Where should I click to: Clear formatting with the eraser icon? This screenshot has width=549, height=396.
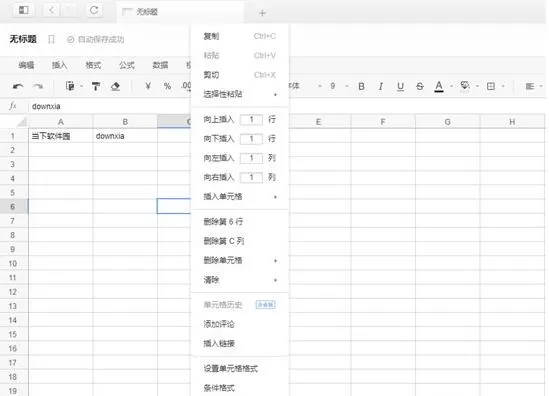tap(115, 86)
